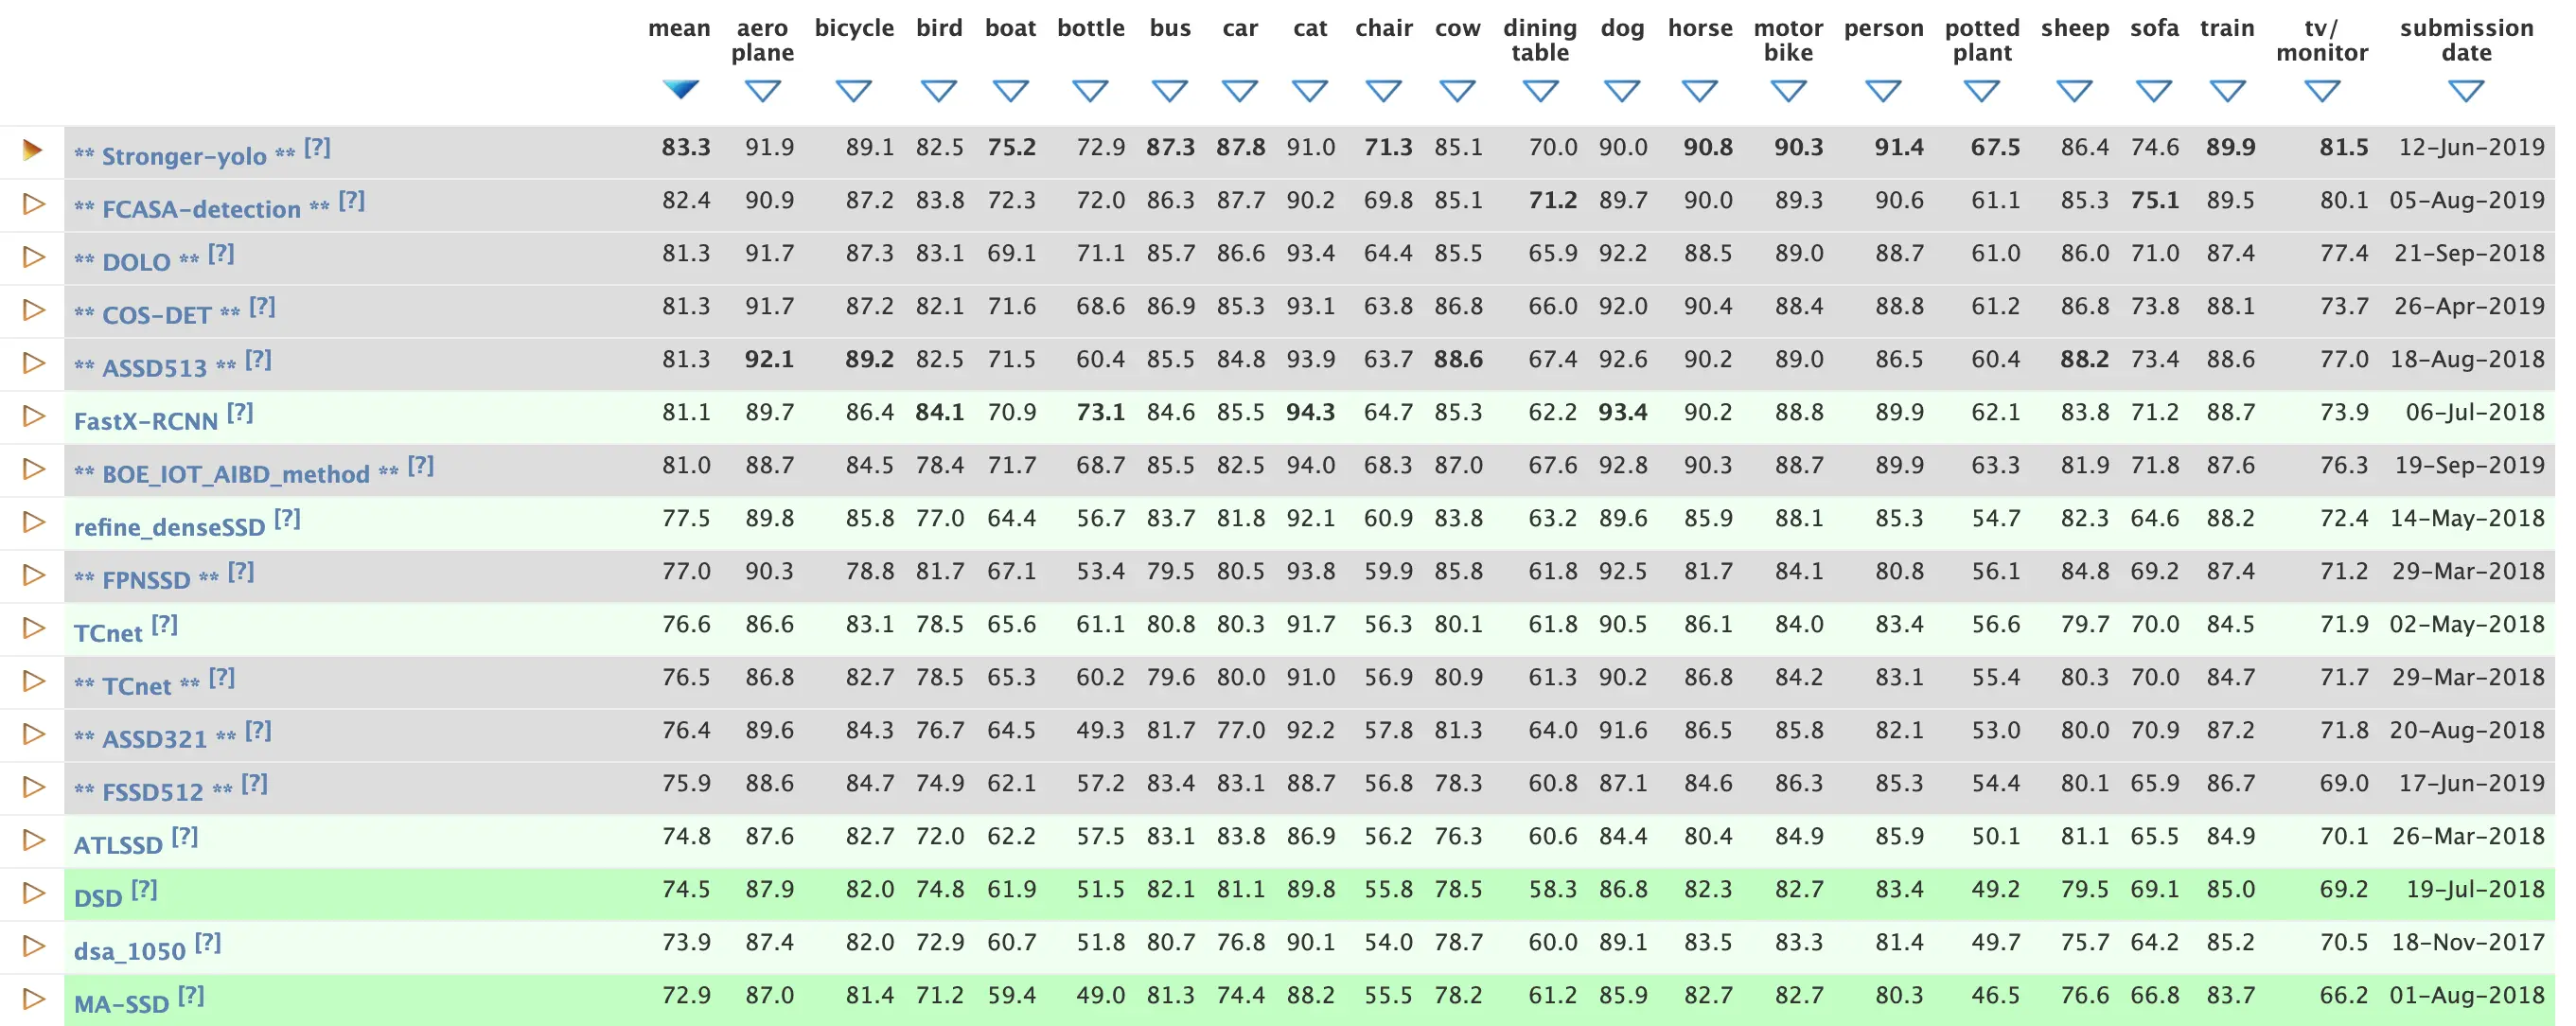Screen dimensions: 2576x1026
Task: Click [?] help next to DOLO
Action: click(221, 255)
